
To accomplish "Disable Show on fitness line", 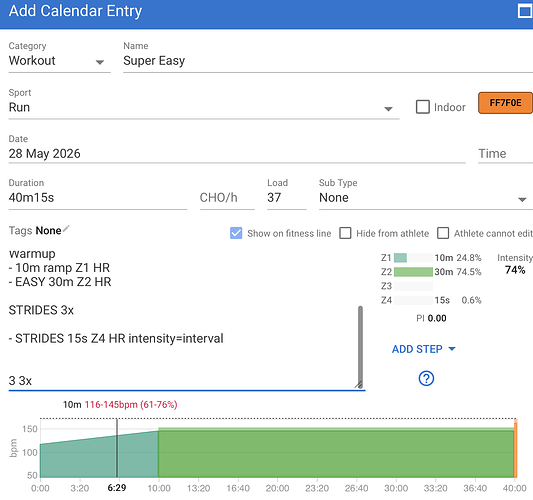I will pyautogui.click(x=236, y=233).
